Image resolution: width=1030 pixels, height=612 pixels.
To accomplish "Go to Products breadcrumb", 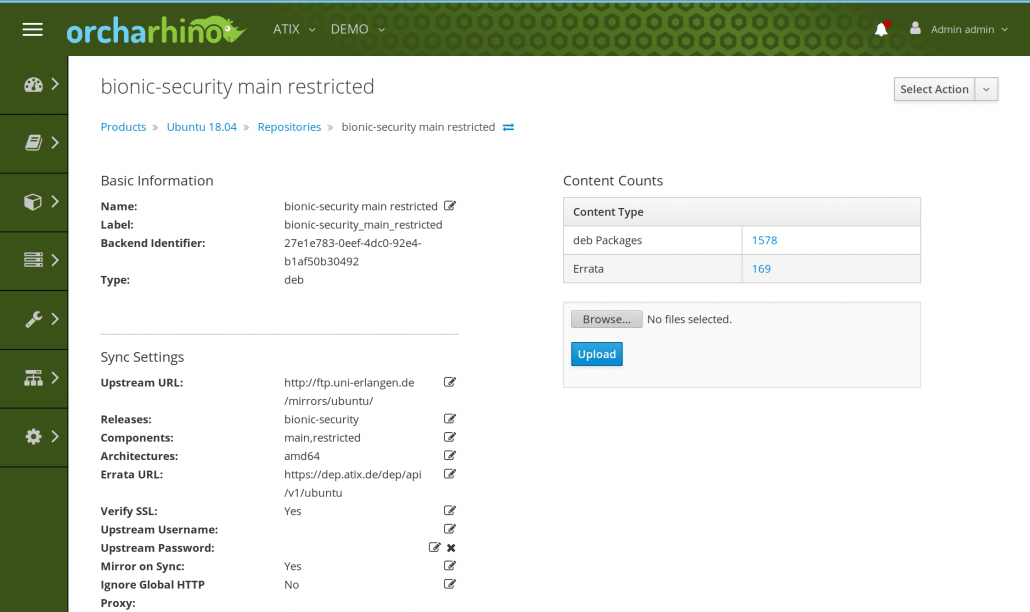I will click(123, 127).
